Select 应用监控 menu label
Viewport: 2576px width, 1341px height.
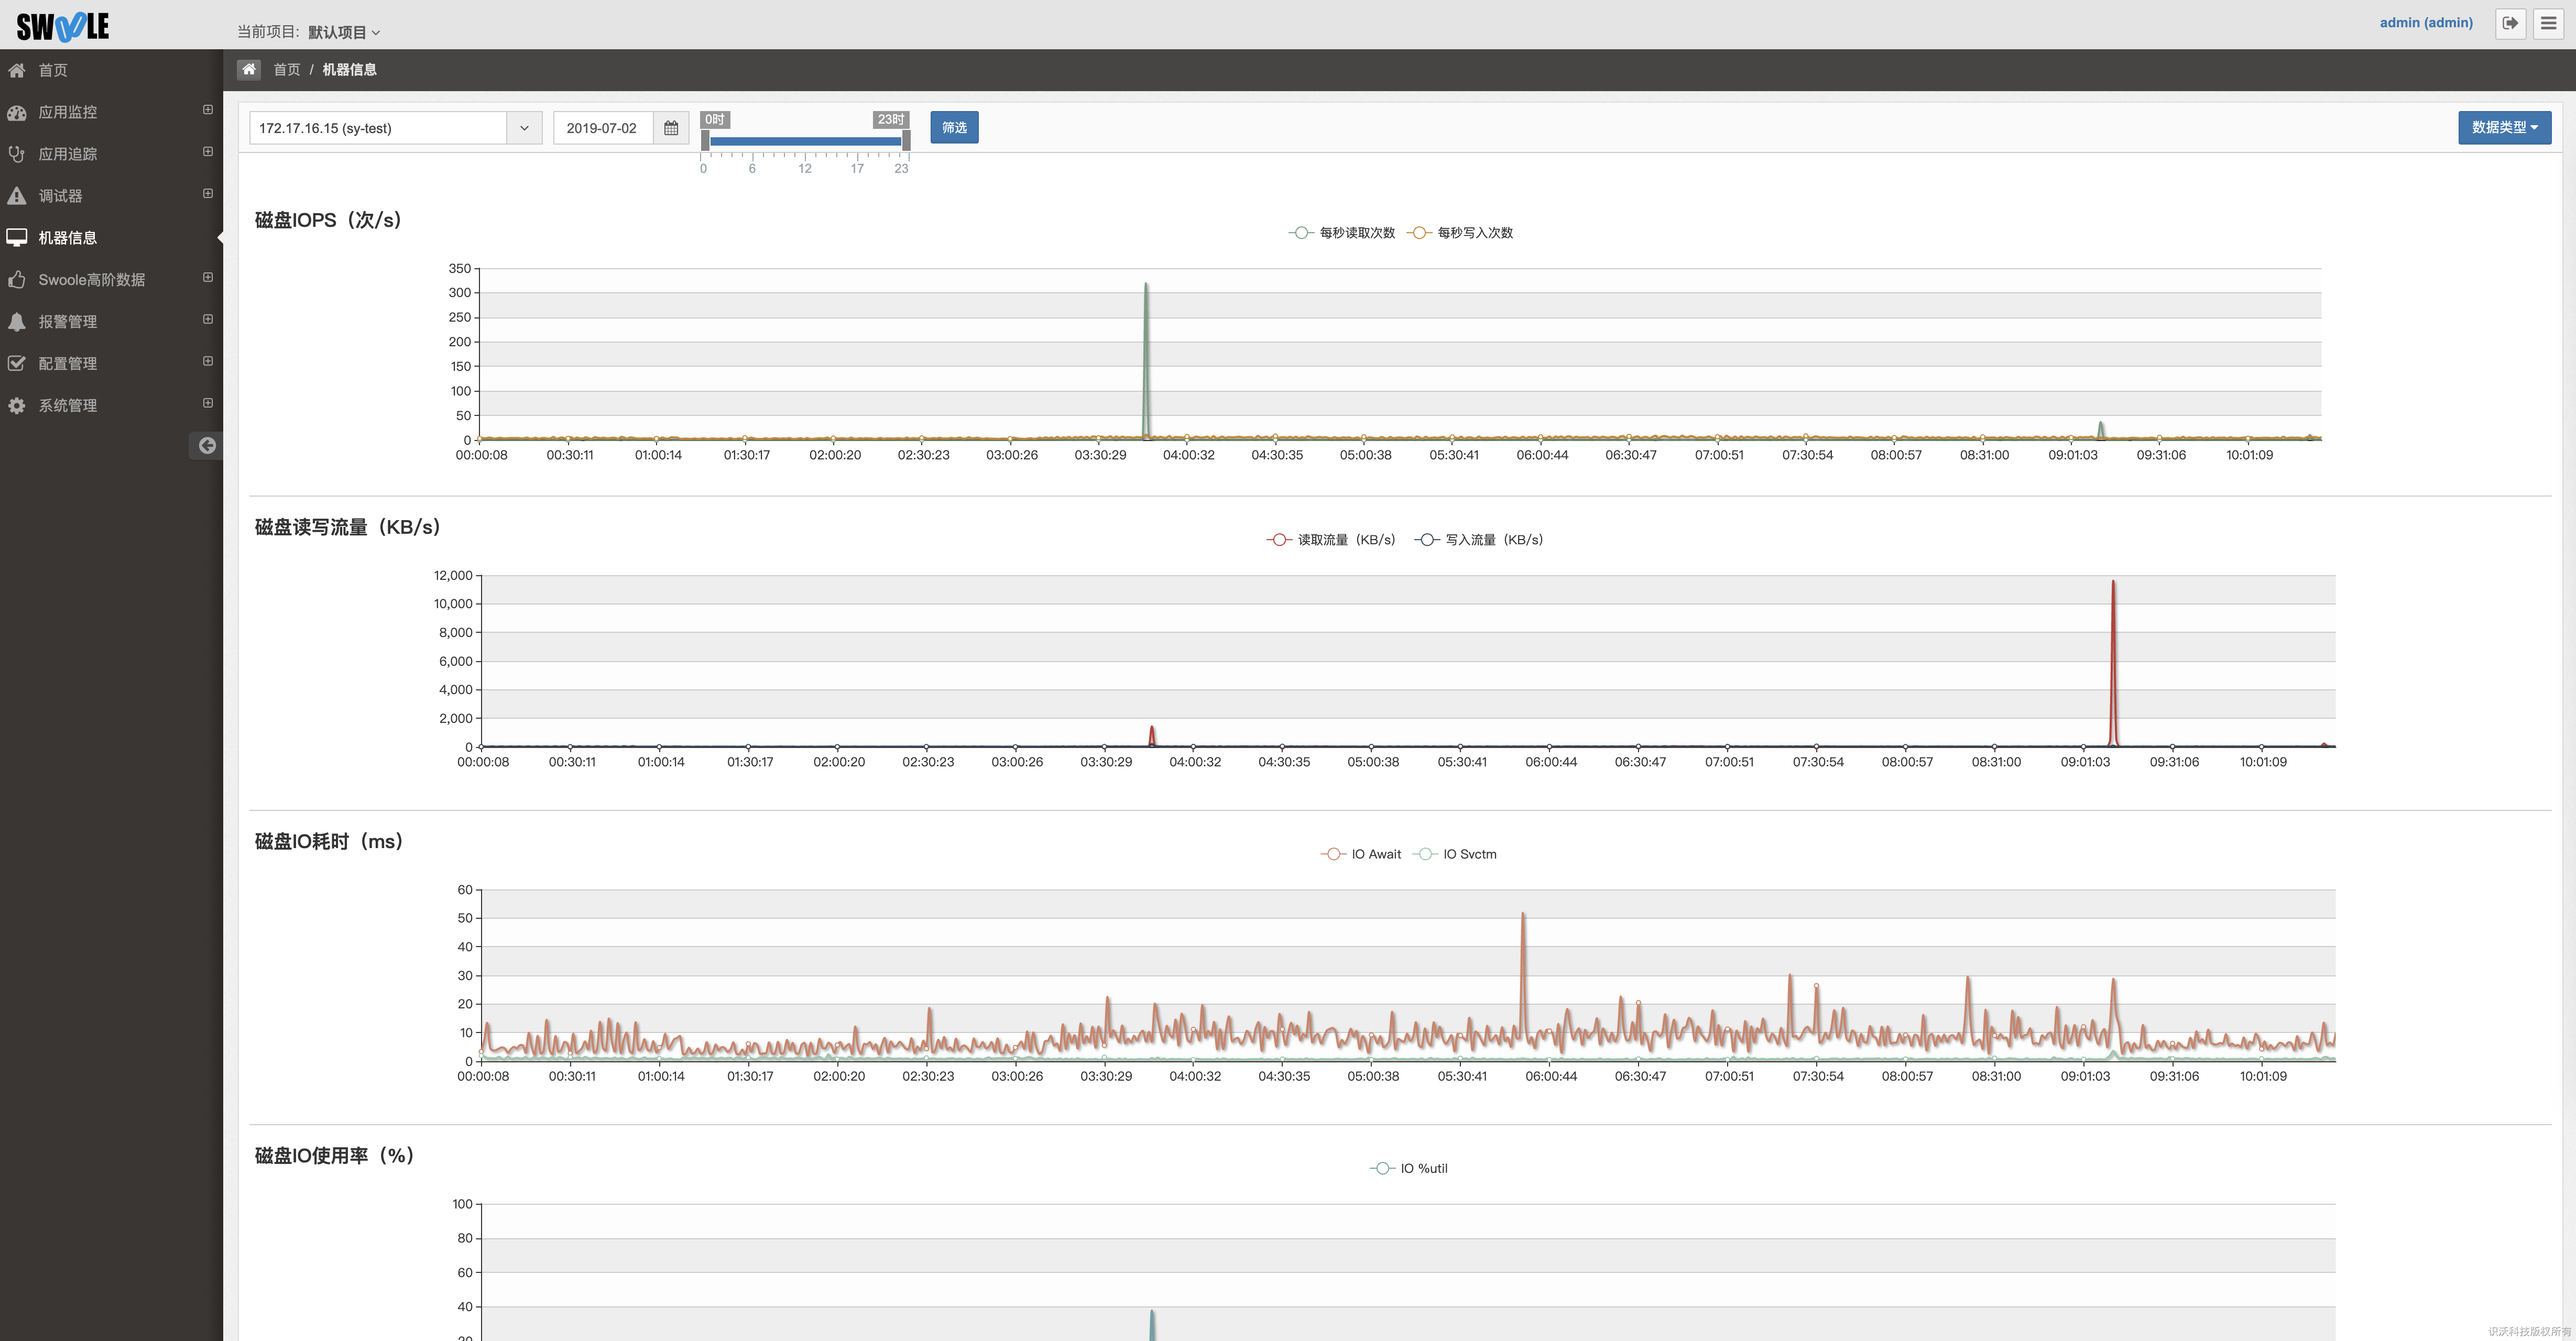click(68, 112)
